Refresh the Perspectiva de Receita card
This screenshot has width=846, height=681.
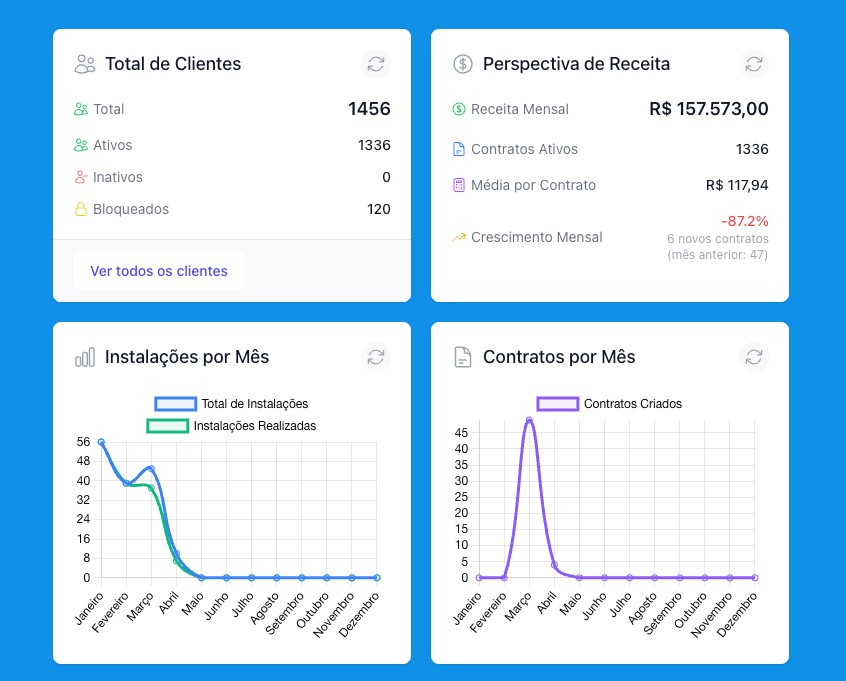[x=754, y=64]
